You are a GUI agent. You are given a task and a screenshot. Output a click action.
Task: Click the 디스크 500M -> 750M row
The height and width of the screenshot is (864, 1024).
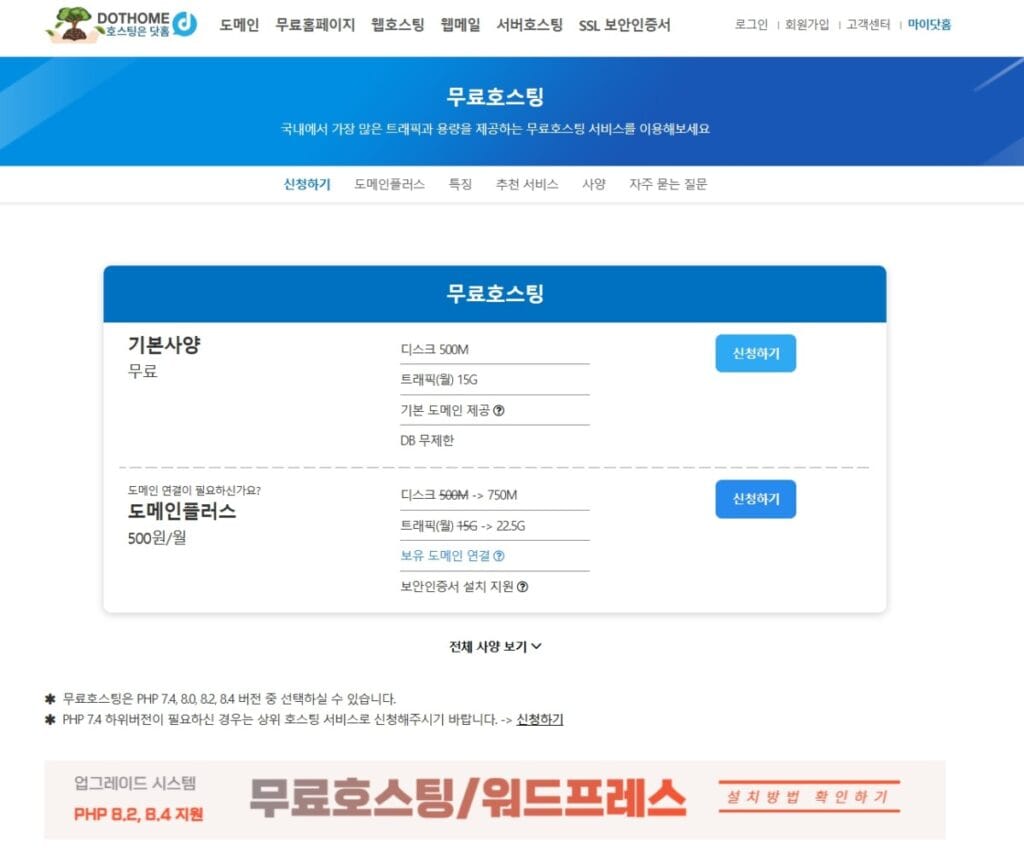pos(494,495)
